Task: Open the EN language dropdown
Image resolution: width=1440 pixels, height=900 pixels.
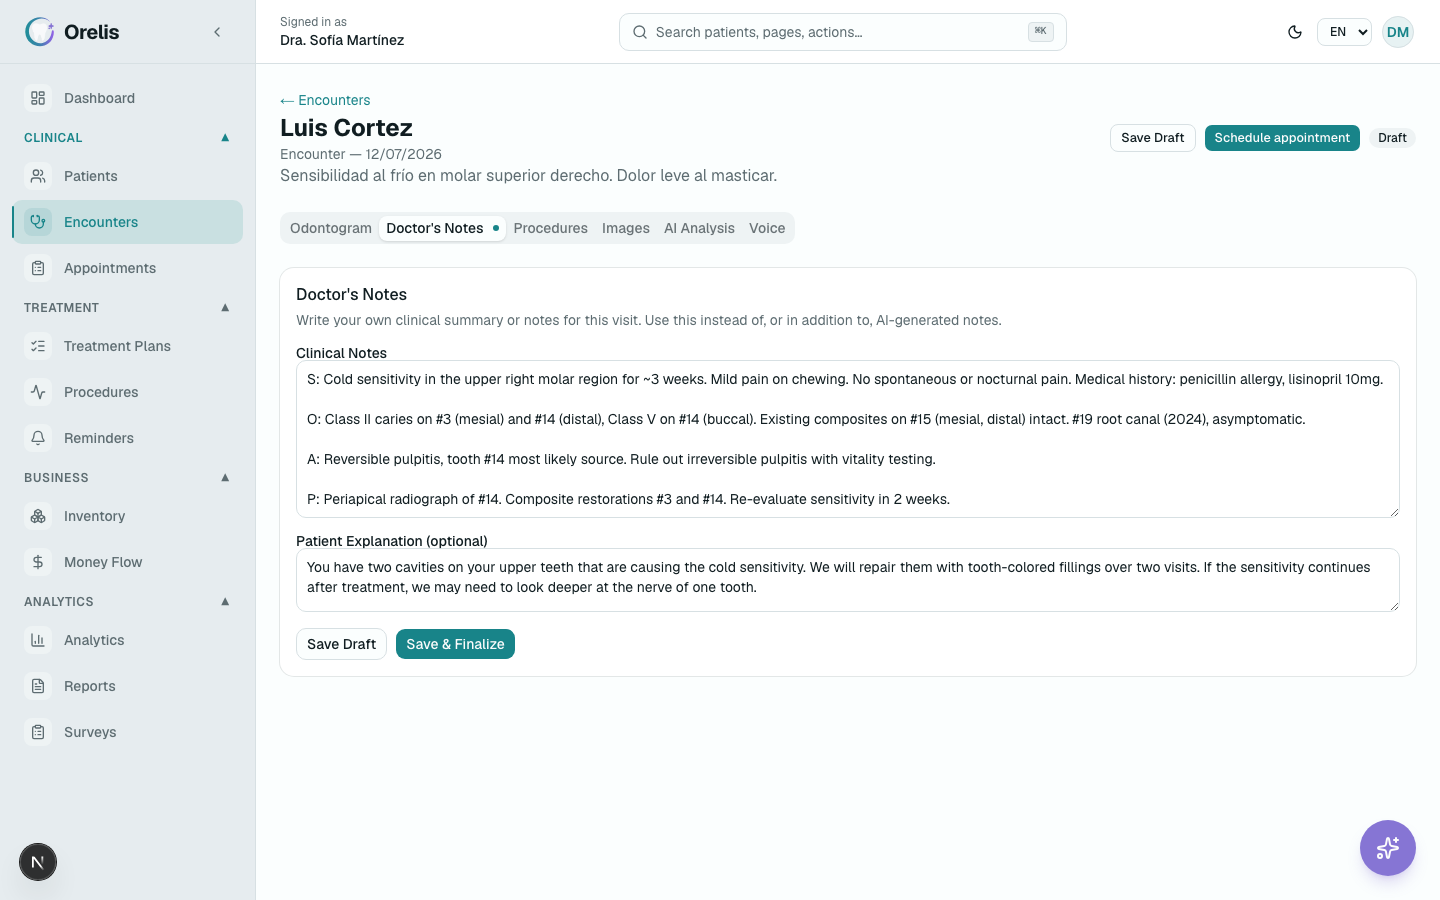Action: tap(1344, 32)
